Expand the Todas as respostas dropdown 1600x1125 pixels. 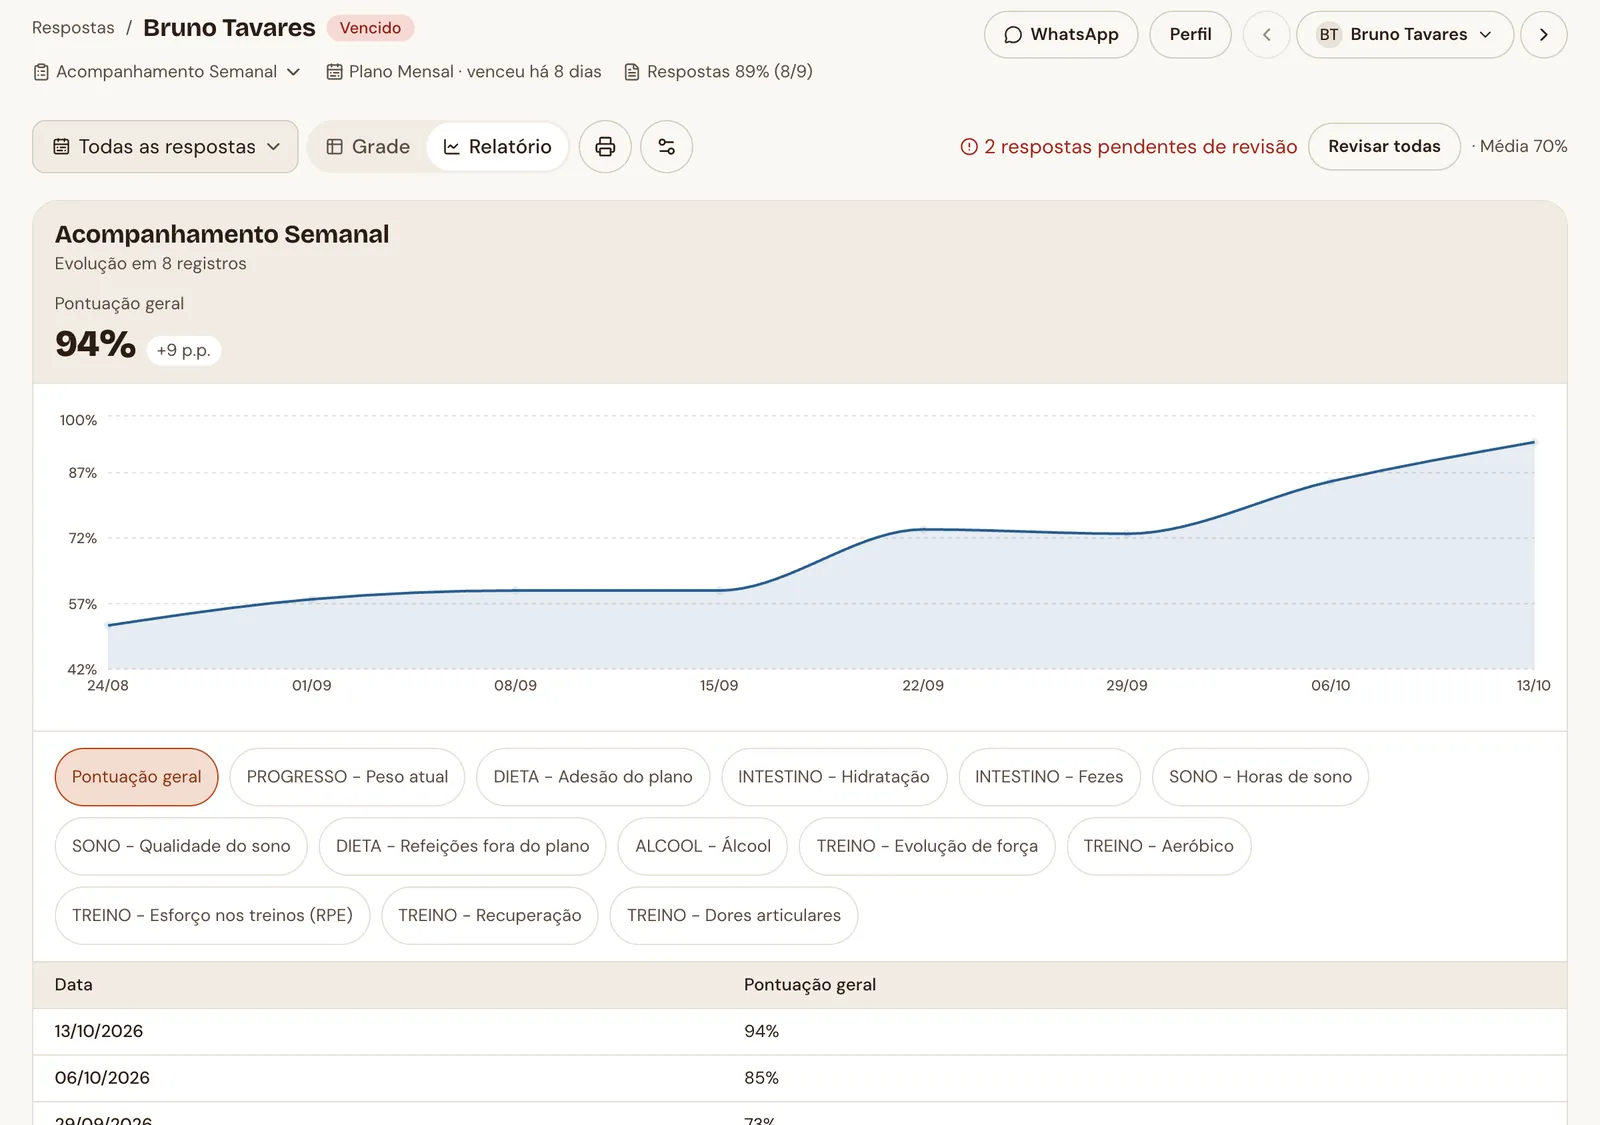tap(165, 147)
